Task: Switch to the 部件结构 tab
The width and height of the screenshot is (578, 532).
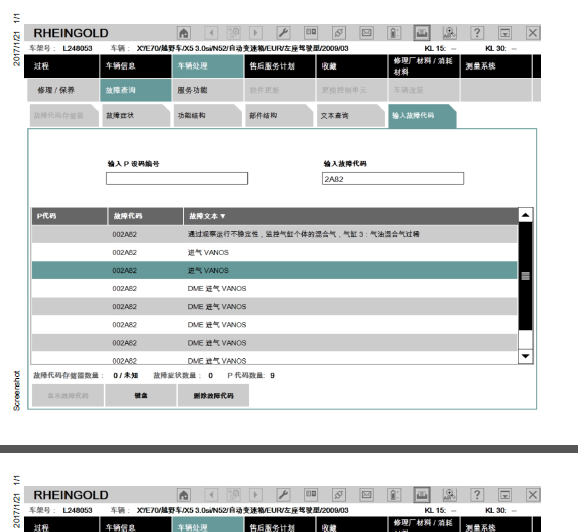Action: [x=279, y=116]
